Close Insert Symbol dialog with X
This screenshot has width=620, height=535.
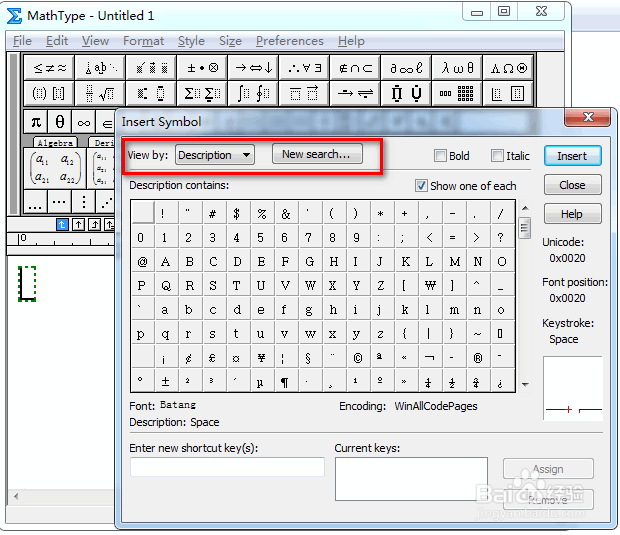(588, 117)
